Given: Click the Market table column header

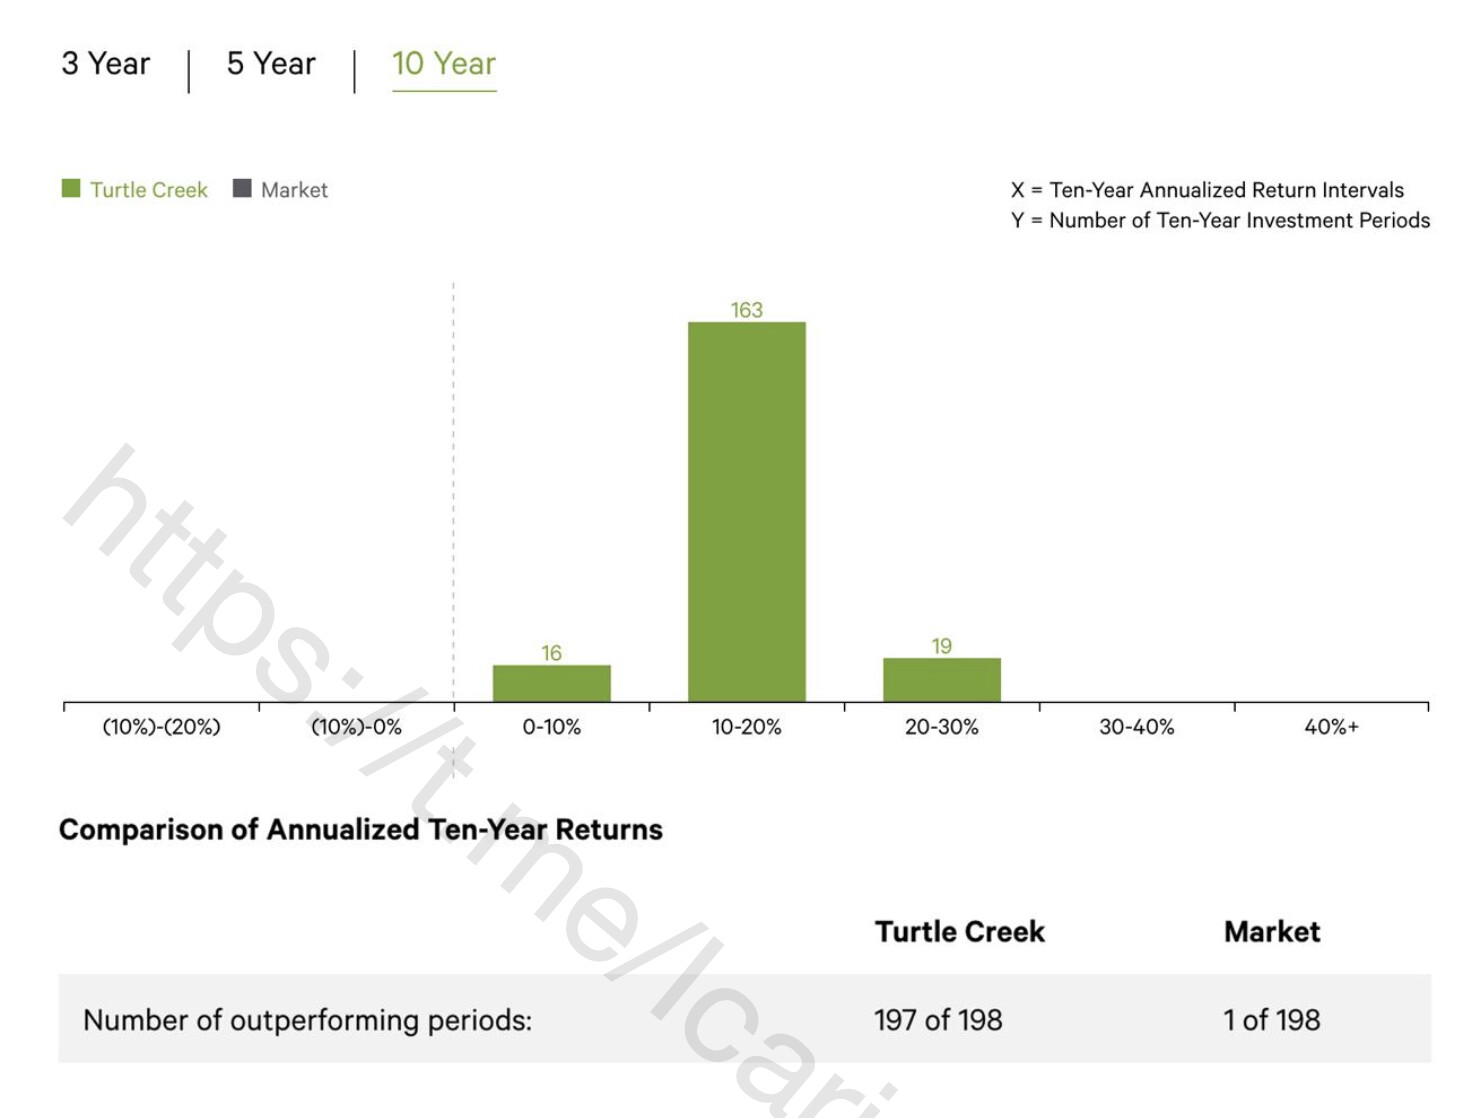Looking at the screenshot, I should click(x=1272, y=932).
